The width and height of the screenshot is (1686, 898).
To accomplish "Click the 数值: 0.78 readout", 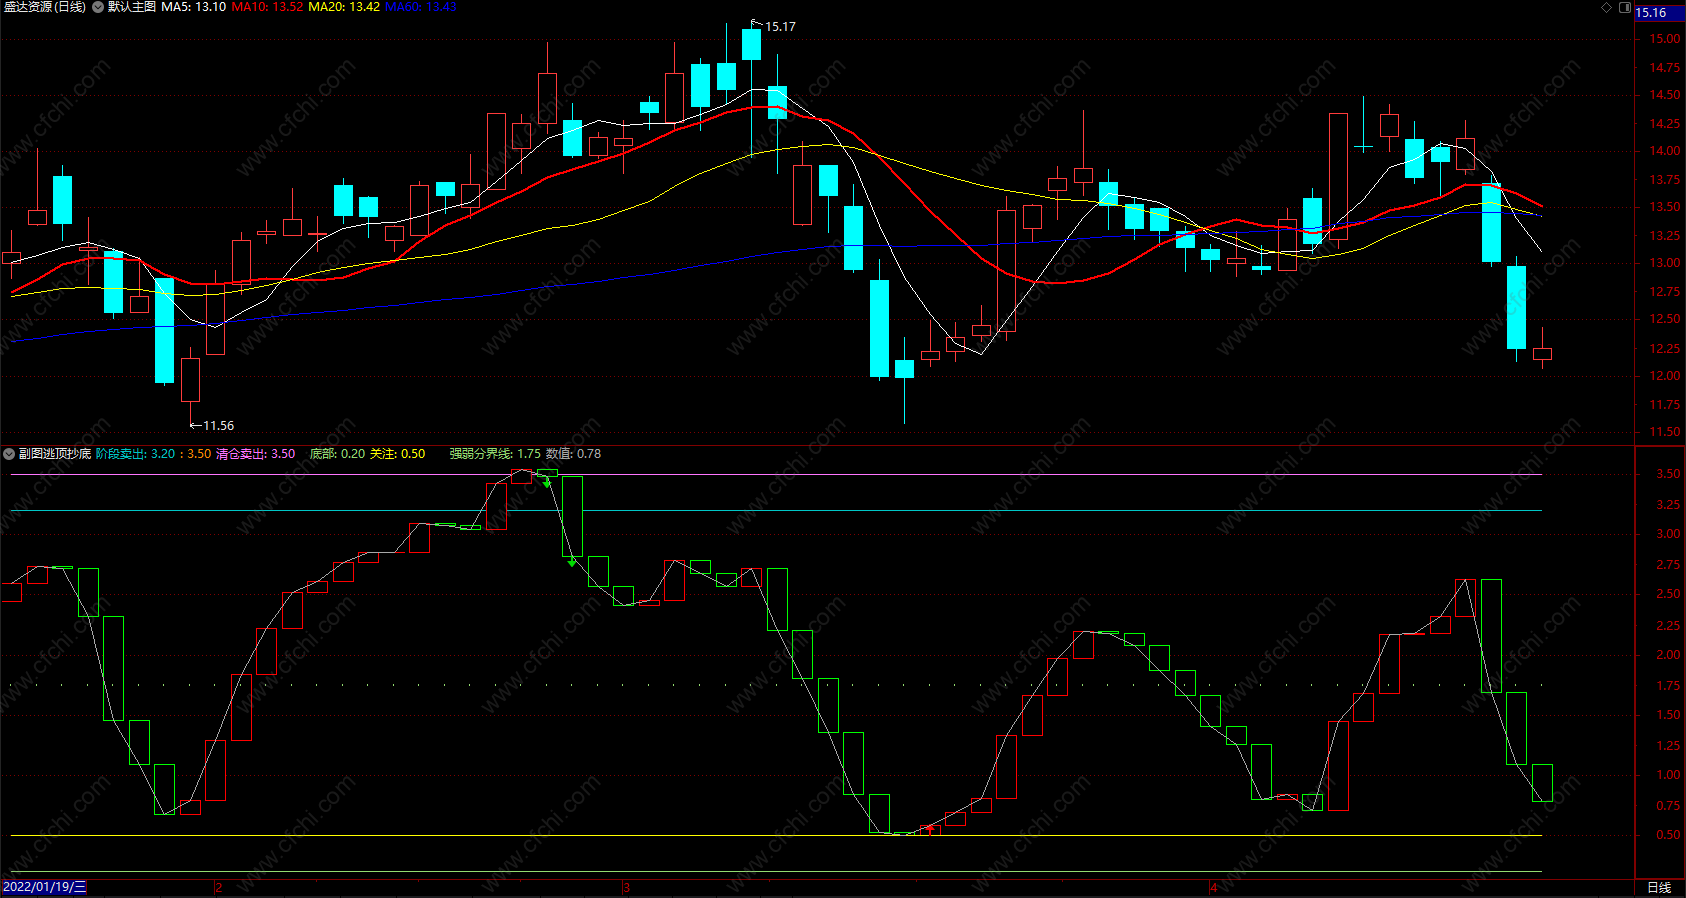I will [x=574, y=454].
